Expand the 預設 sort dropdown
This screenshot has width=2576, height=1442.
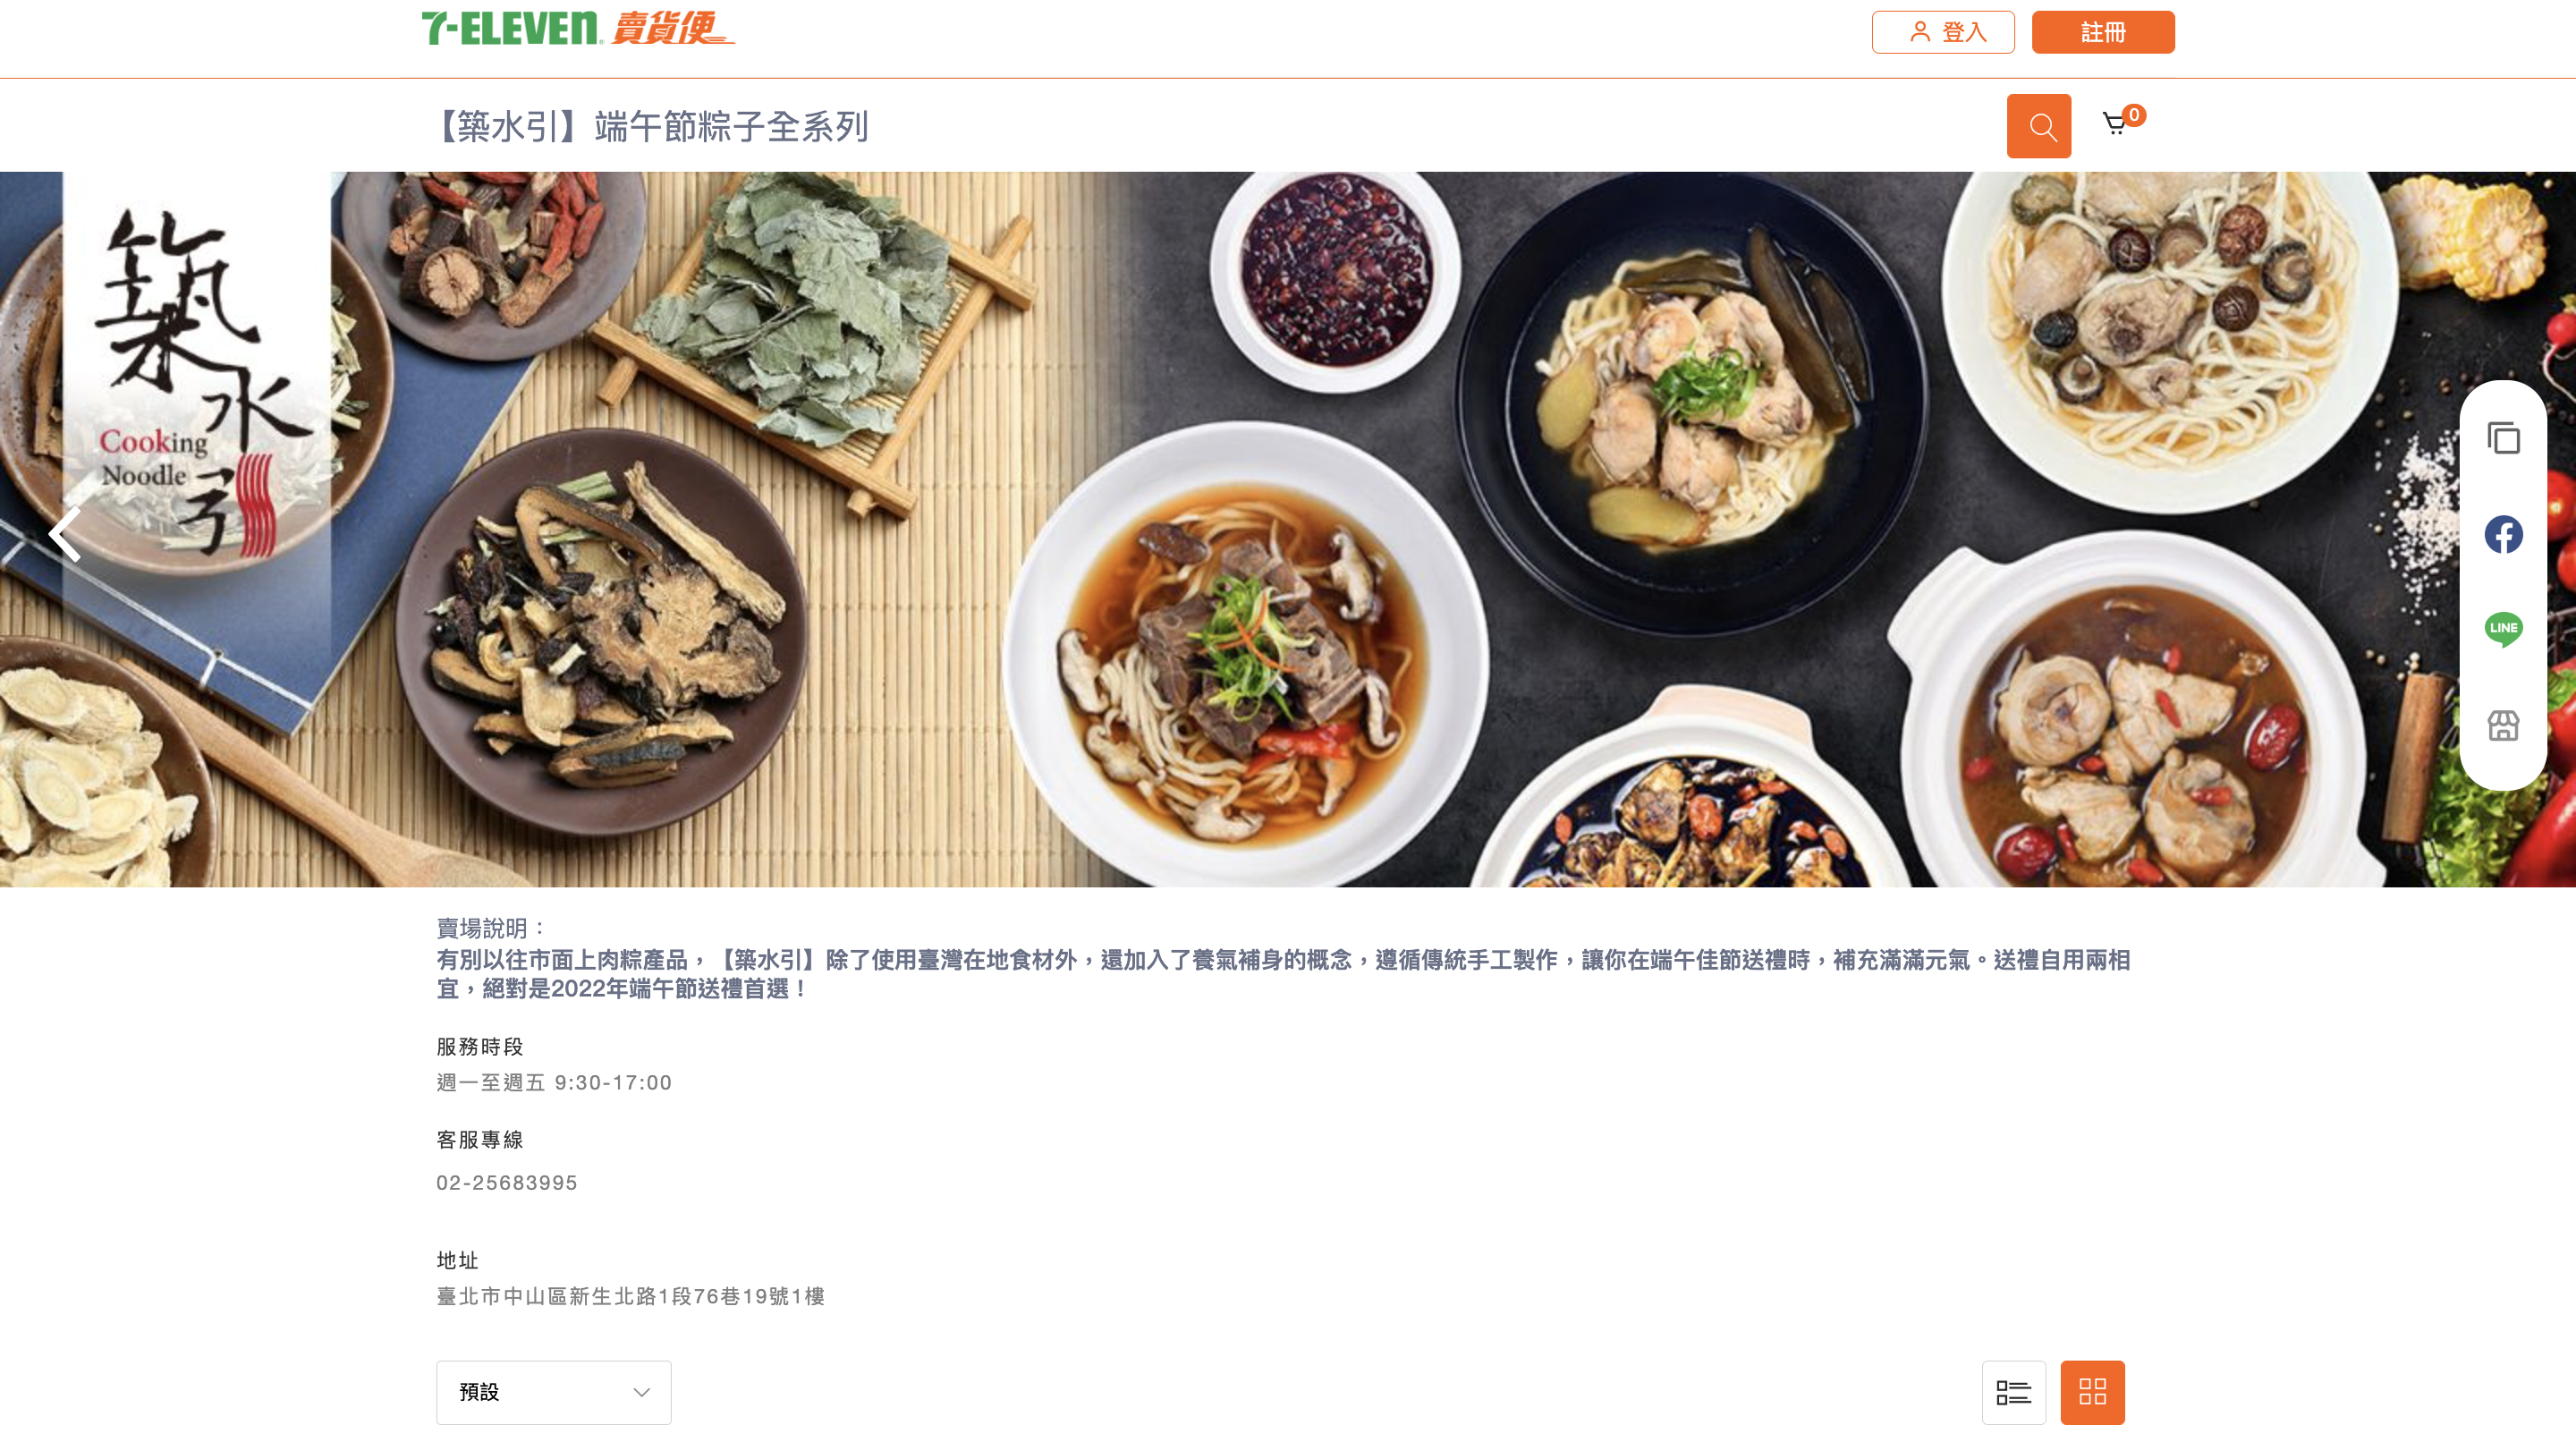click(553, 1391)
